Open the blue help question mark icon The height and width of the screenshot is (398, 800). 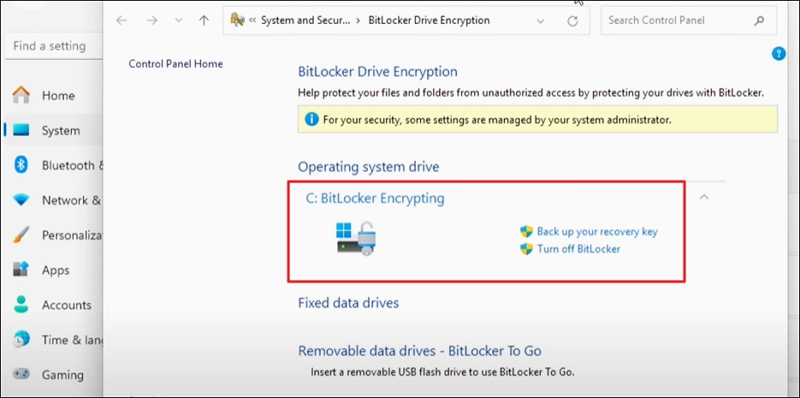point(779,53)
